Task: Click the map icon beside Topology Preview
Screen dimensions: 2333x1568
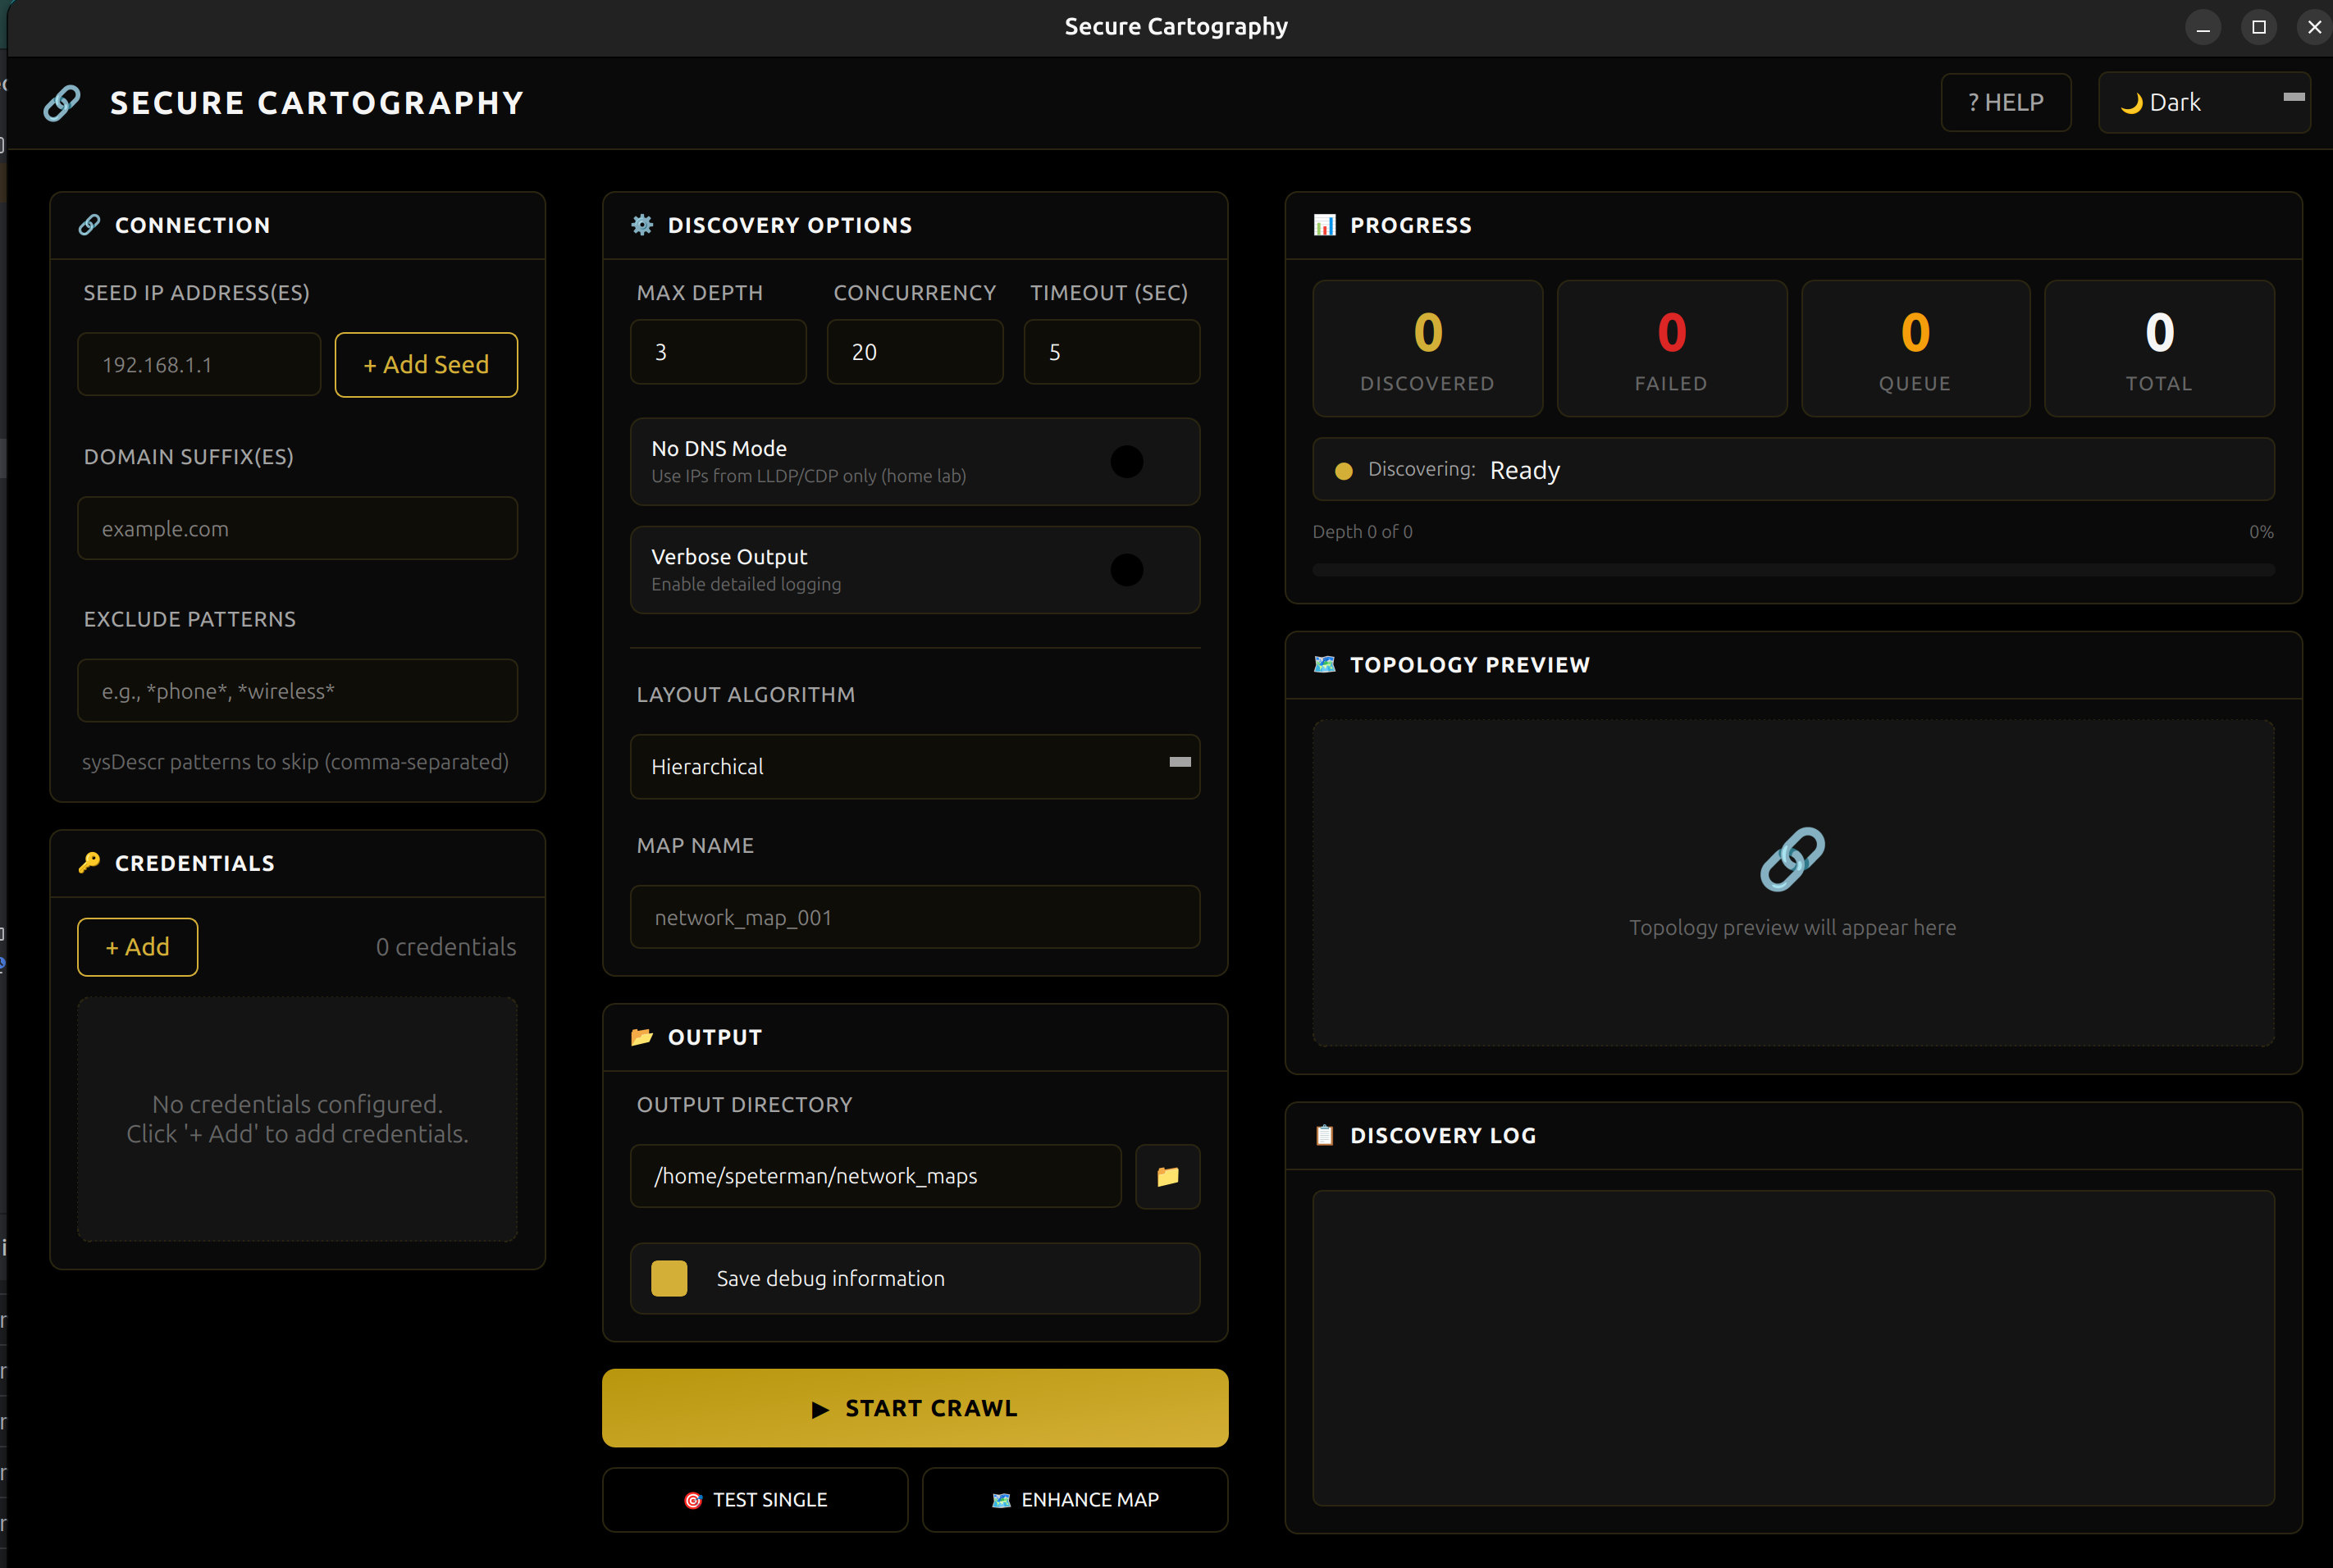Action: click(x=1325, y=663)
